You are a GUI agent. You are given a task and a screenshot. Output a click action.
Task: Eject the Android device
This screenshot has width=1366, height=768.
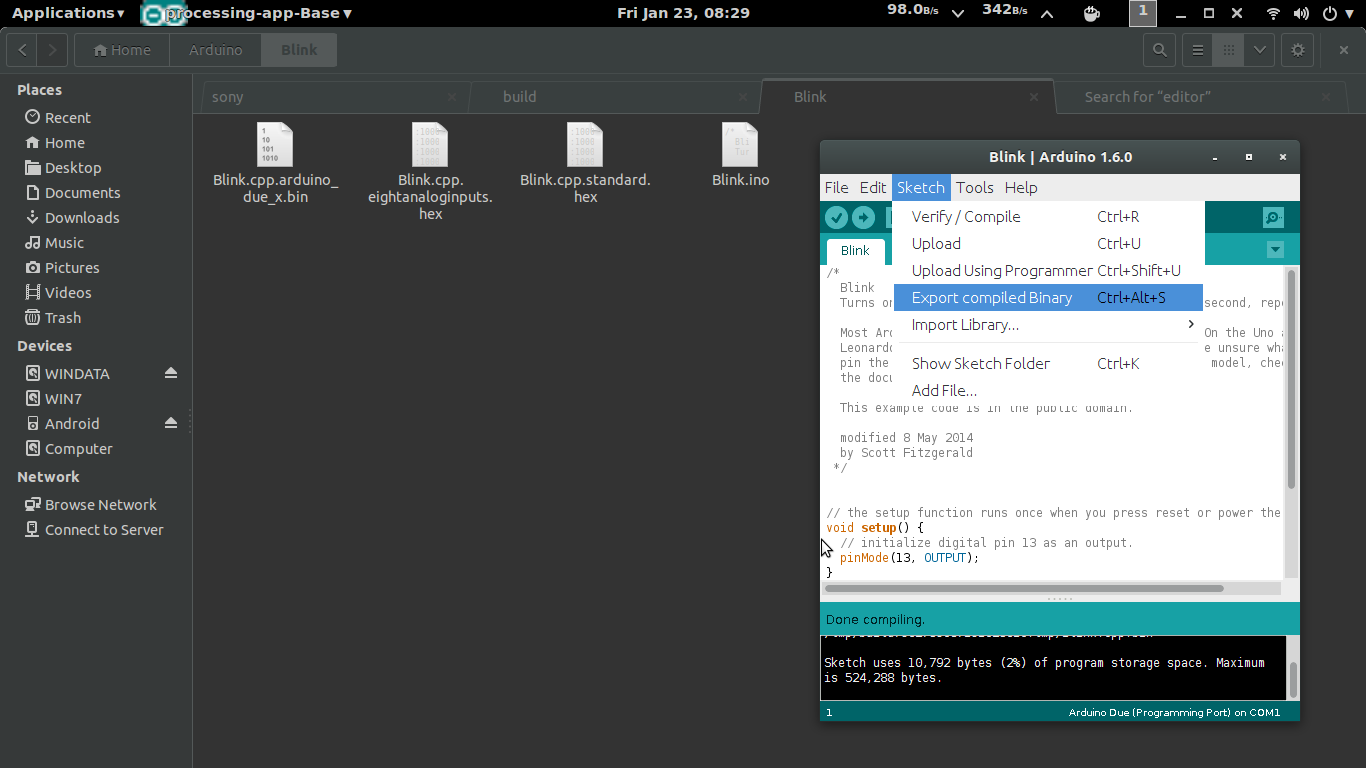click(171, 423)
